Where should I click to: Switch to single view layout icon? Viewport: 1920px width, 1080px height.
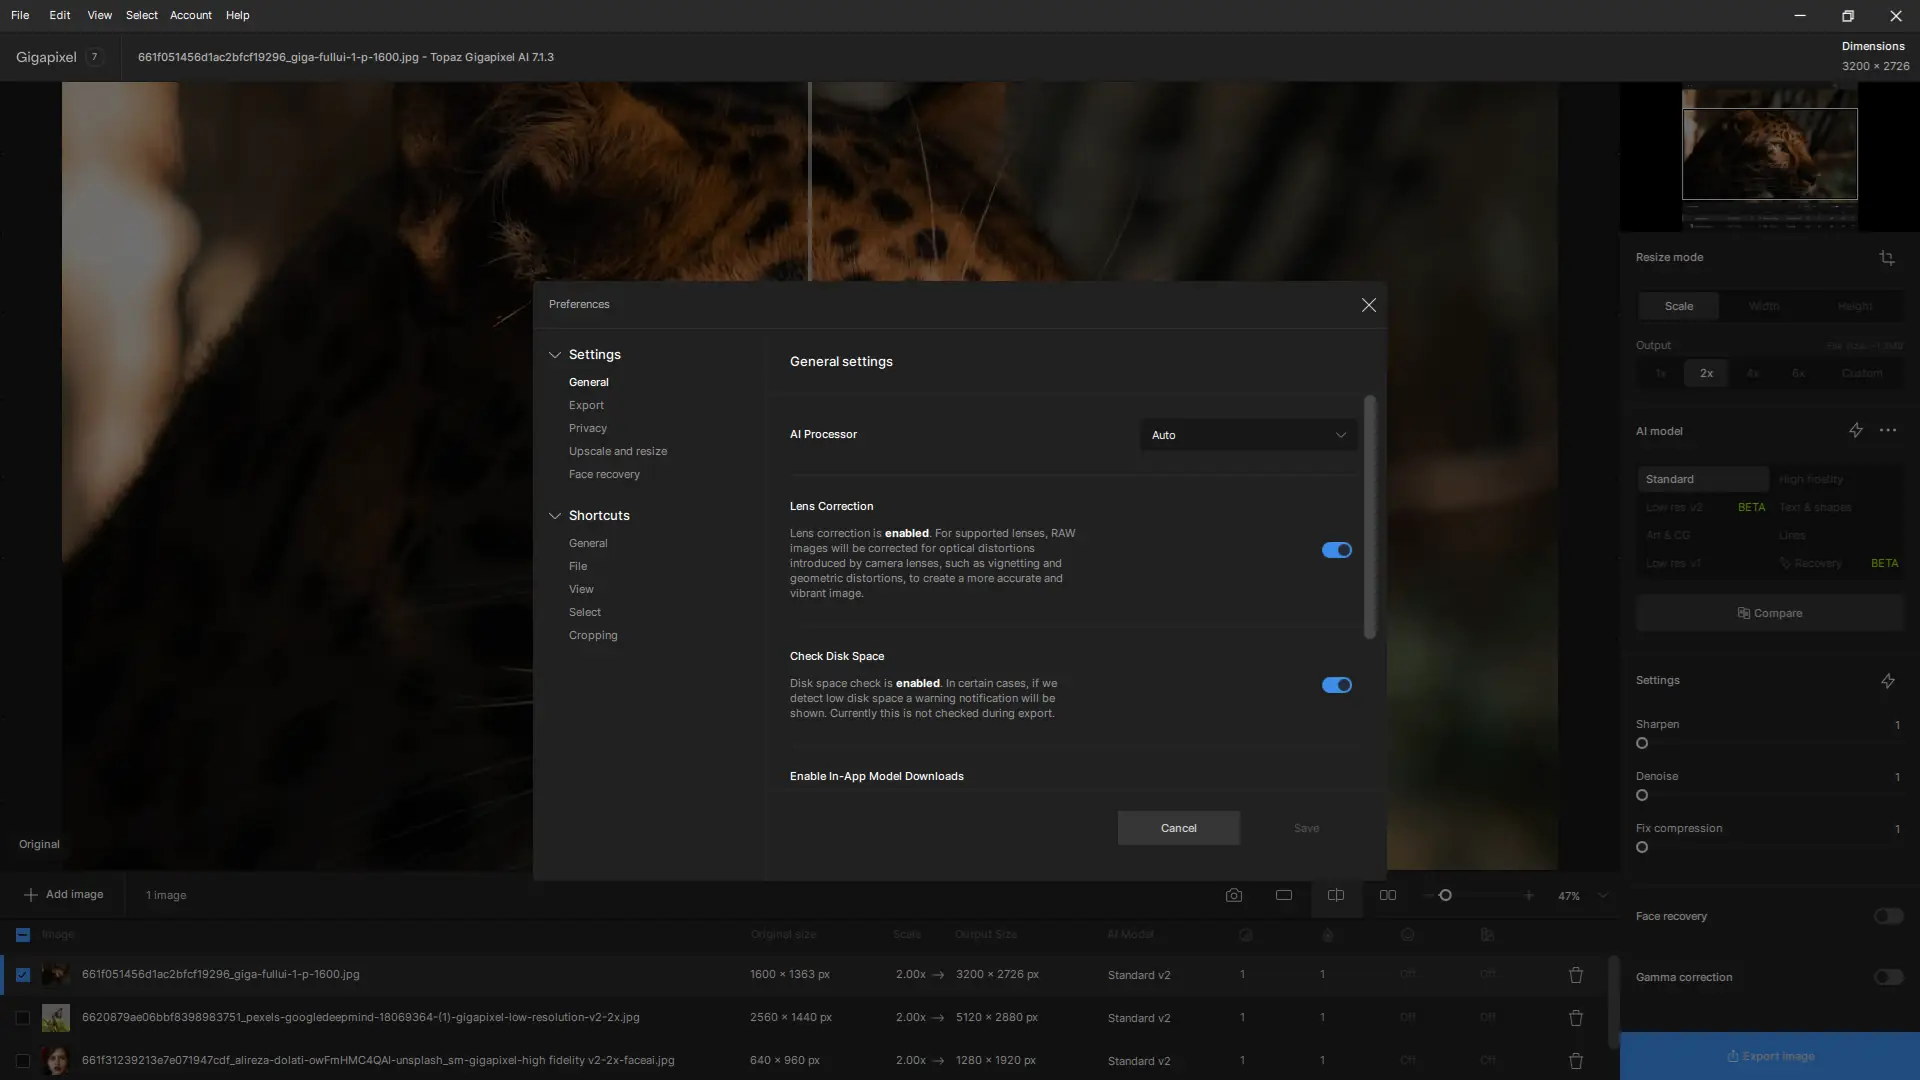pos(1284,895)
